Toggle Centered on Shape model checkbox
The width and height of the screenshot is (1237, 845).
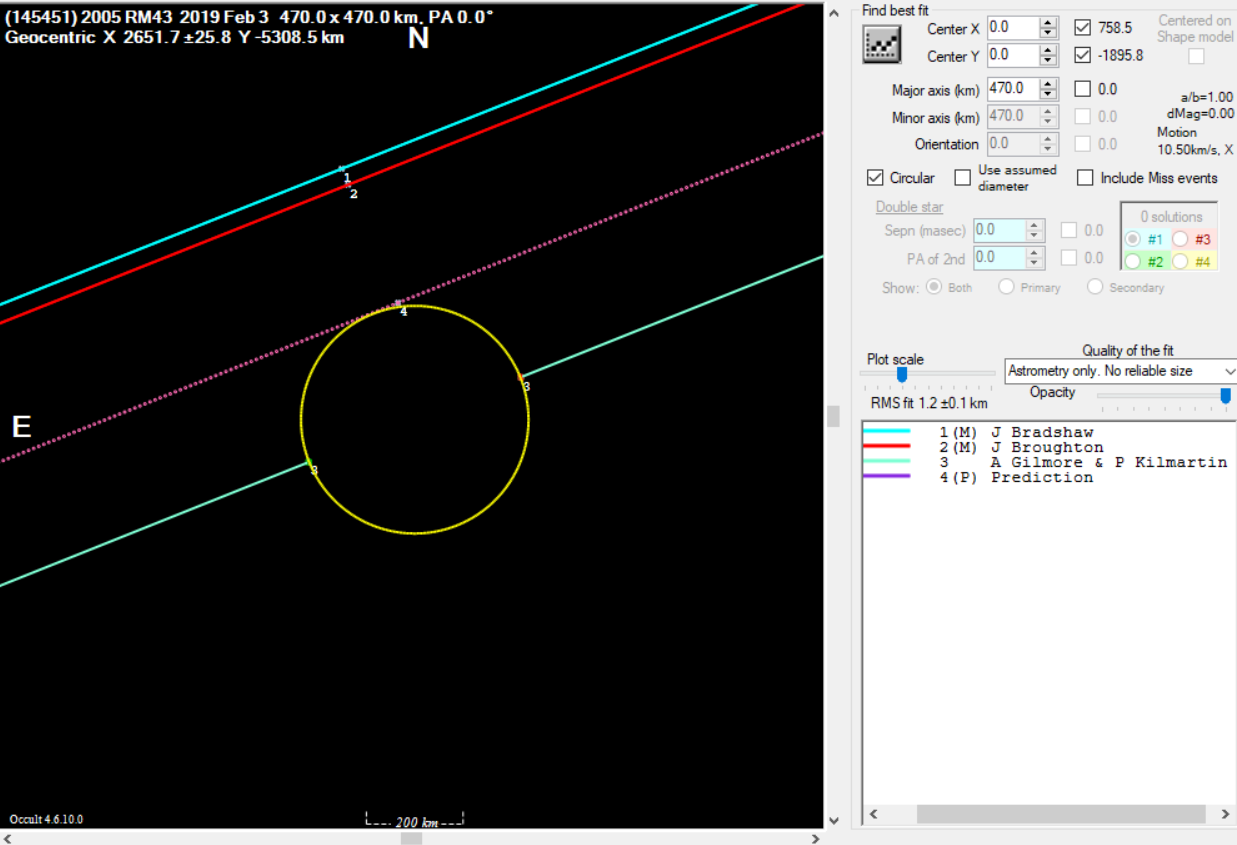pos(1196,57)
